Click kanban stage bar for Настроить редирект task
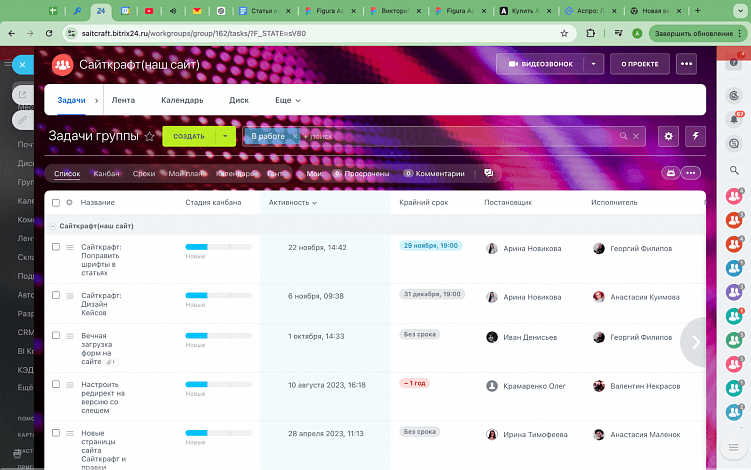 pos(218,384)
